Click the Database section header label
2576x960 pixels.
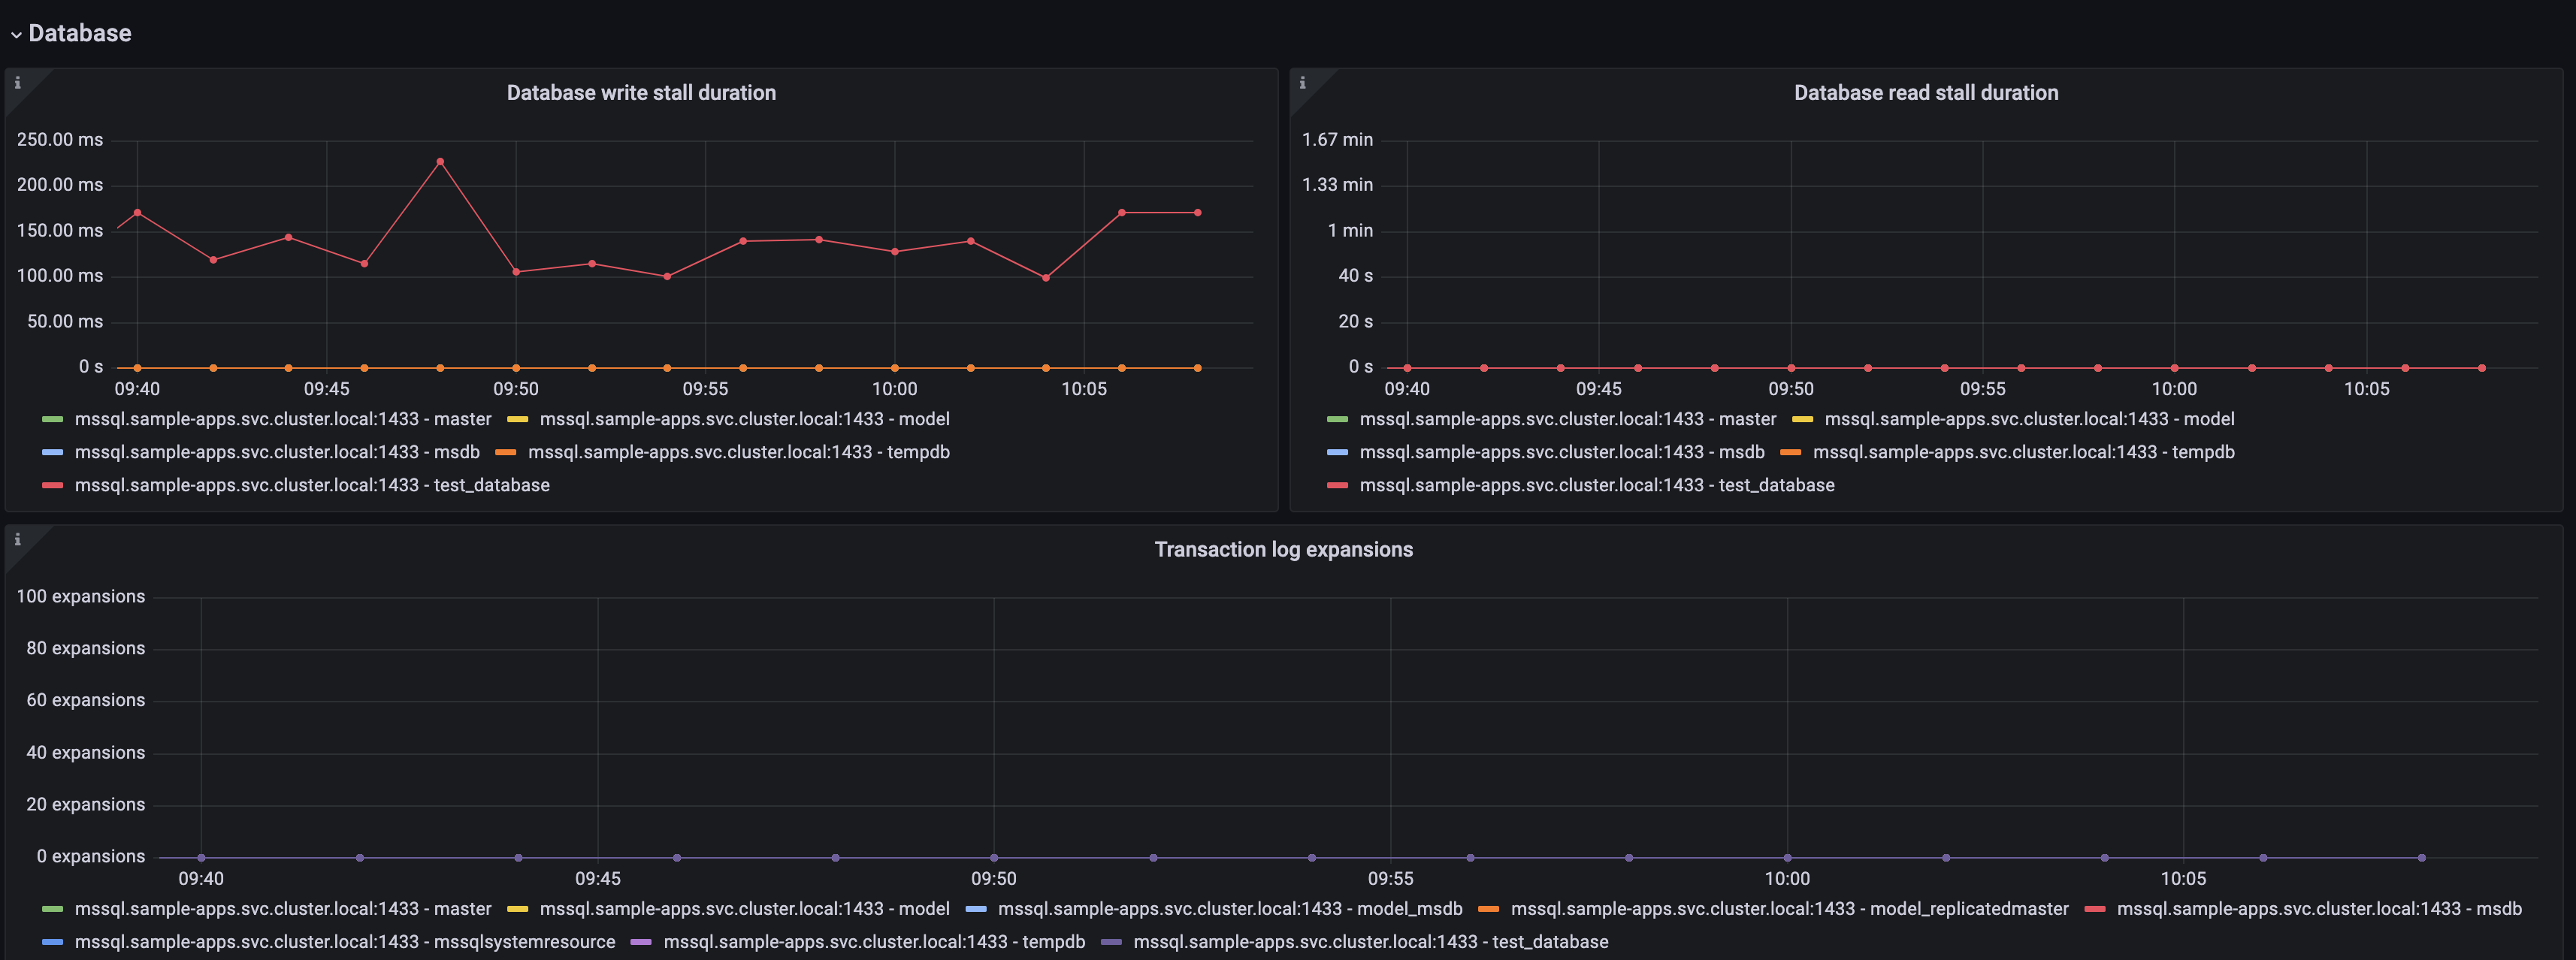tap(80, 33)
